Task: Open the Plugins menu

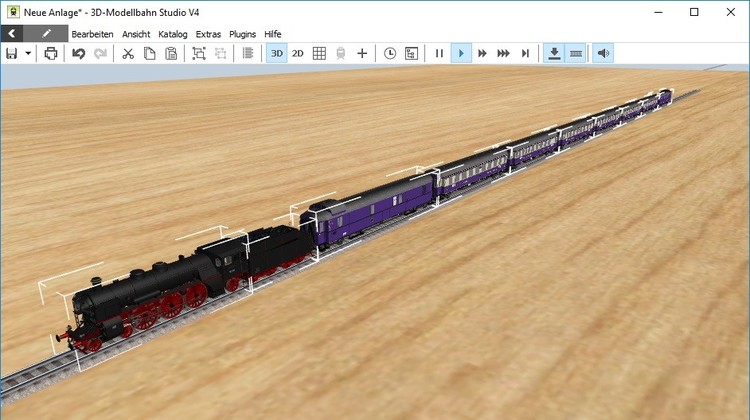Action: [243, 34]
